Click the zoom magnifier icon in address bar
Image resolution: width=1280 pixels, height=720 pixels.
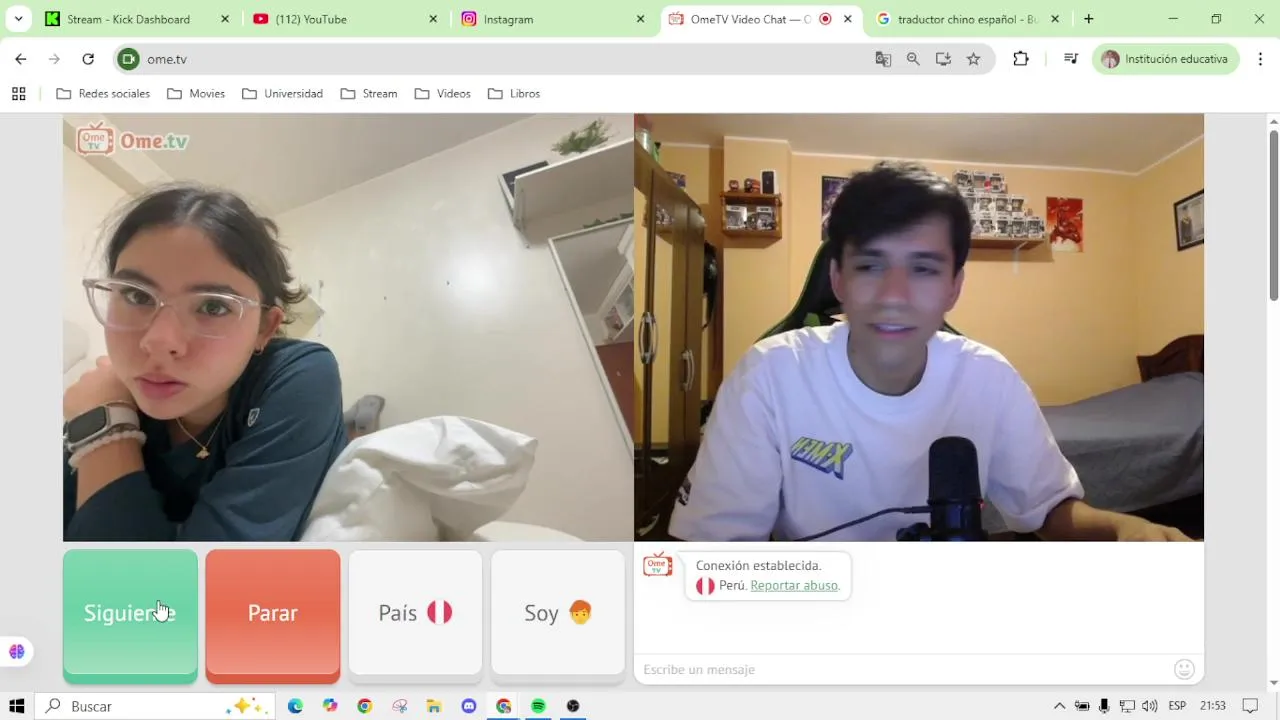[x=913, y=59]
